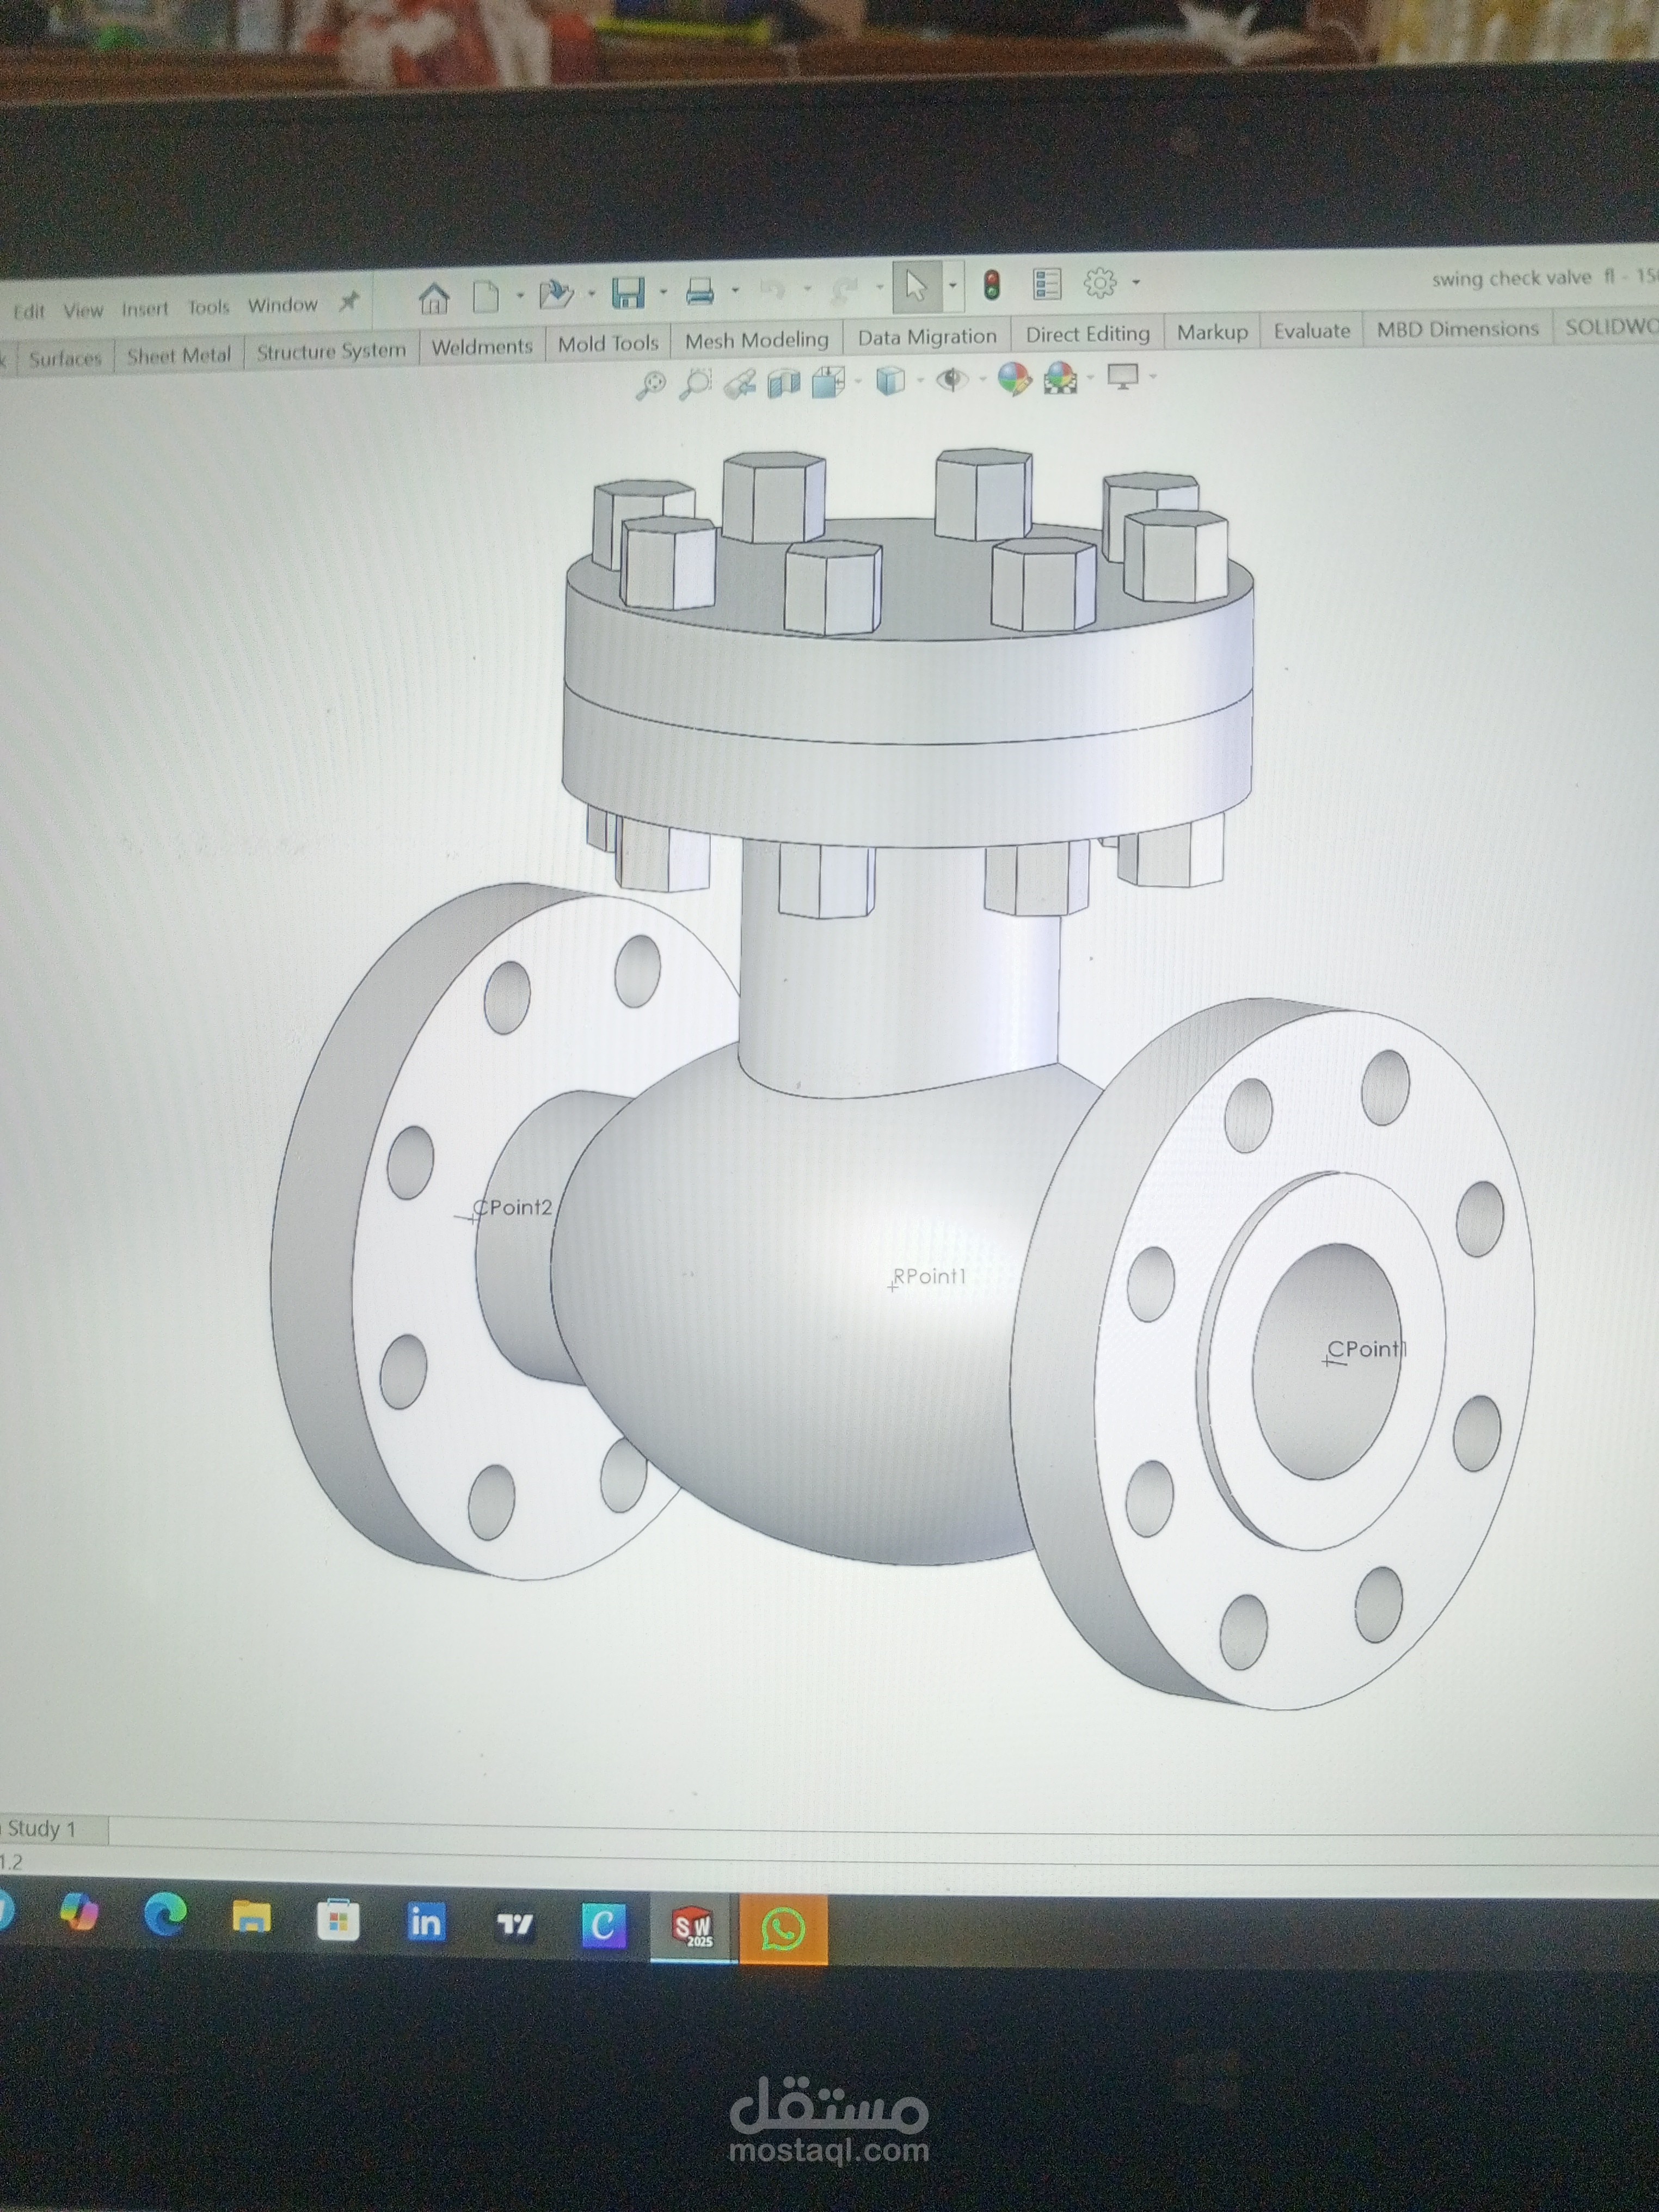
Task: Expand the Save dropdown arrow
Action: [x=663, y=292]
